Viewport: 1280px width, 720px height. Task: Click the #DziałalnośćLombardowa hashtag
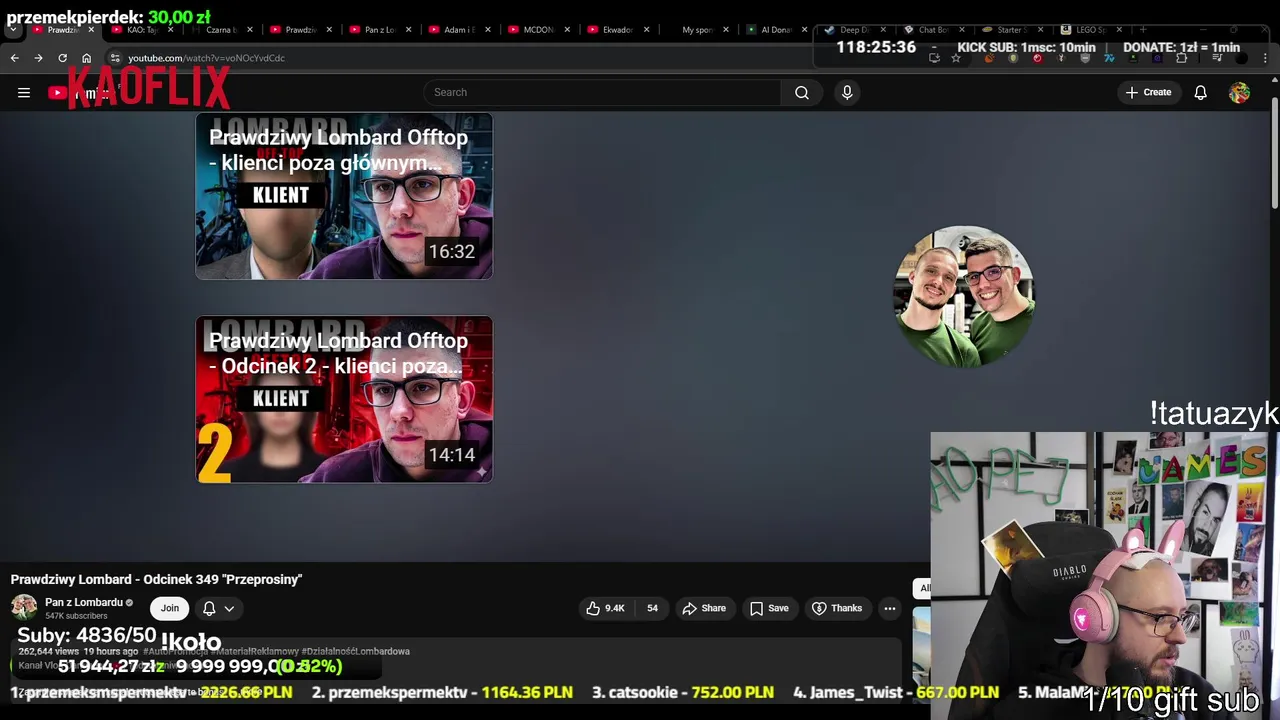click(x=357, y=651)
